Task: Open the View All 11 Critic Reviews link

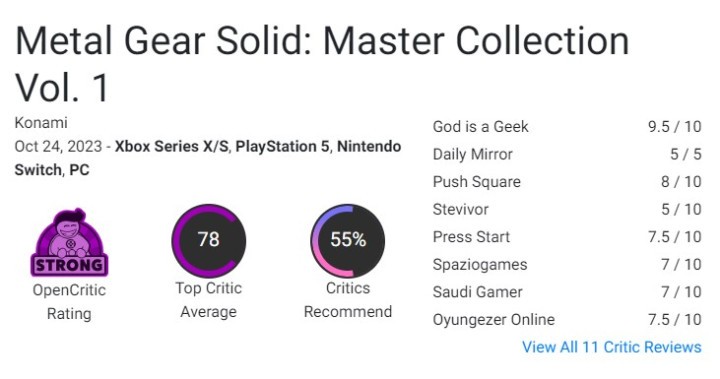Action: pyautogui.click(x=612, y=347)
